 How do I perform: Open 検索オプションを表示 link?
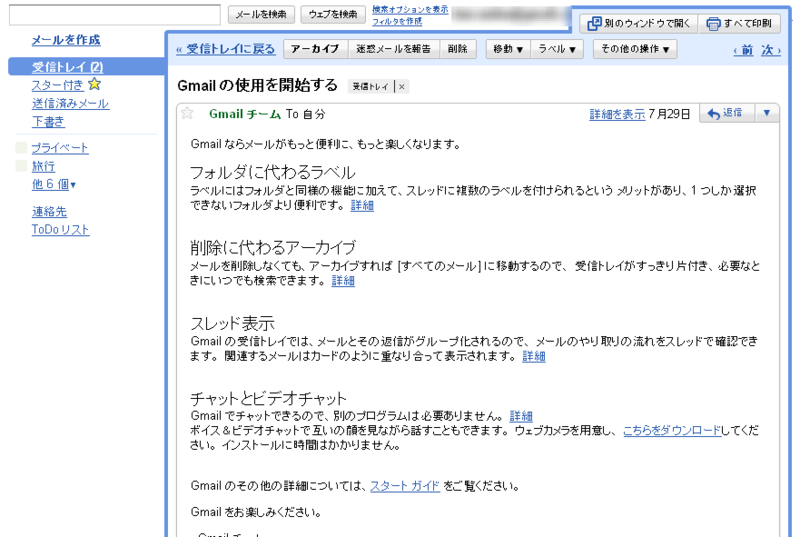[x=410, y=9]
